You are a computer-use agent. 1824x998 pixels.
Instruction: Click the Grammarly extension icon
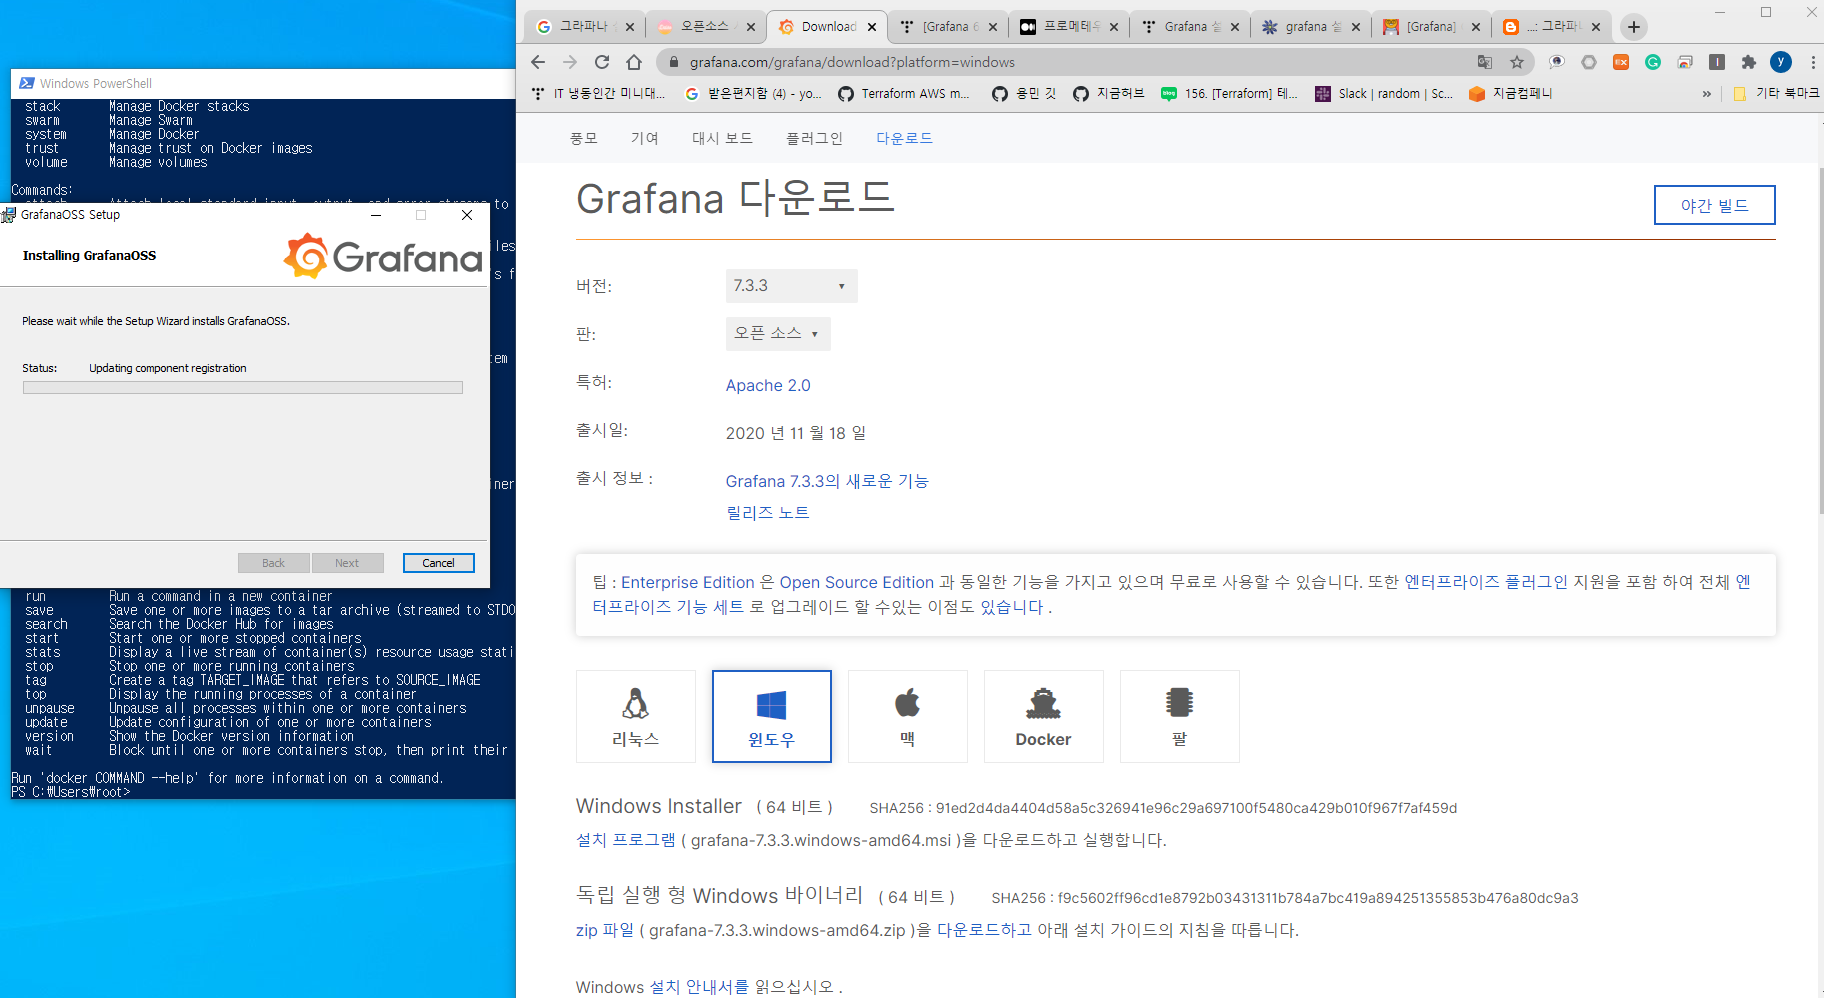point(1653,62)
